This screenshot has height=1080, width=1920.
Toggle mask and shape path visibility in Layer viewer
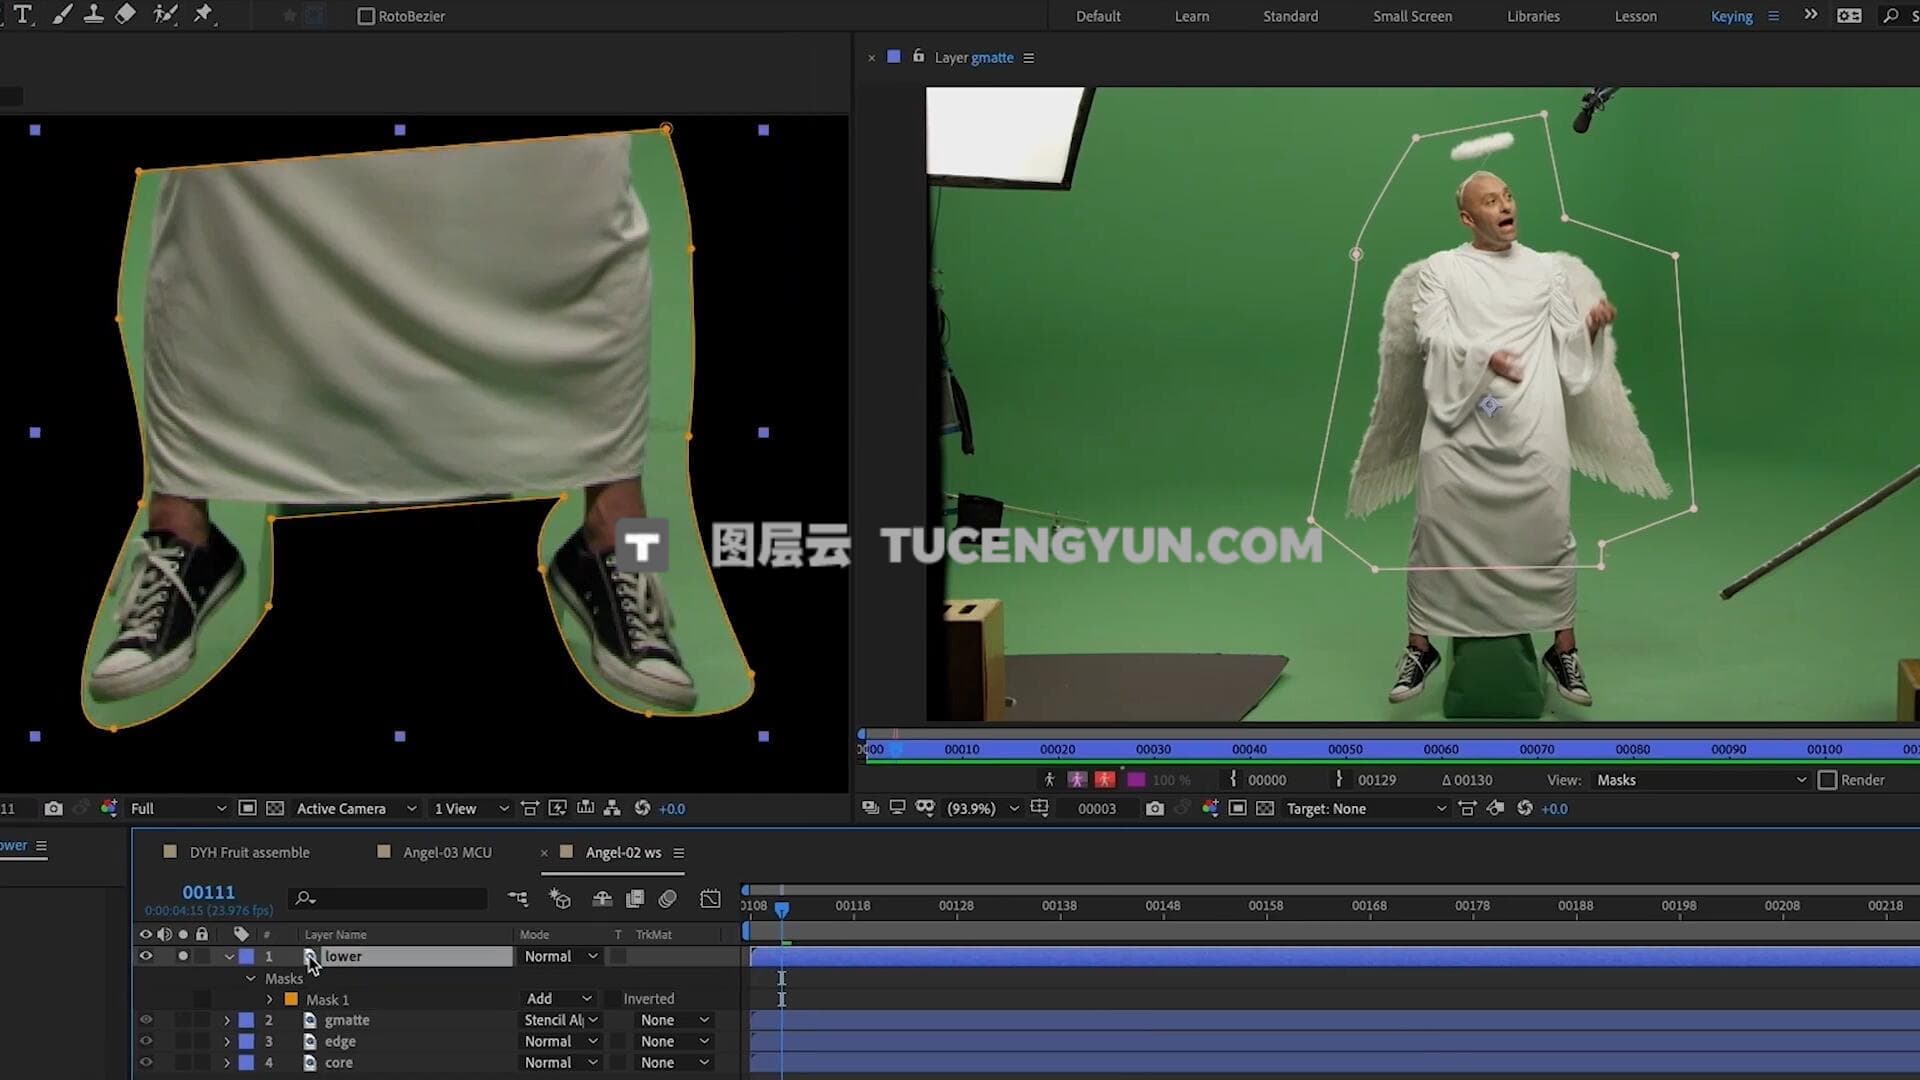[925, 808]
